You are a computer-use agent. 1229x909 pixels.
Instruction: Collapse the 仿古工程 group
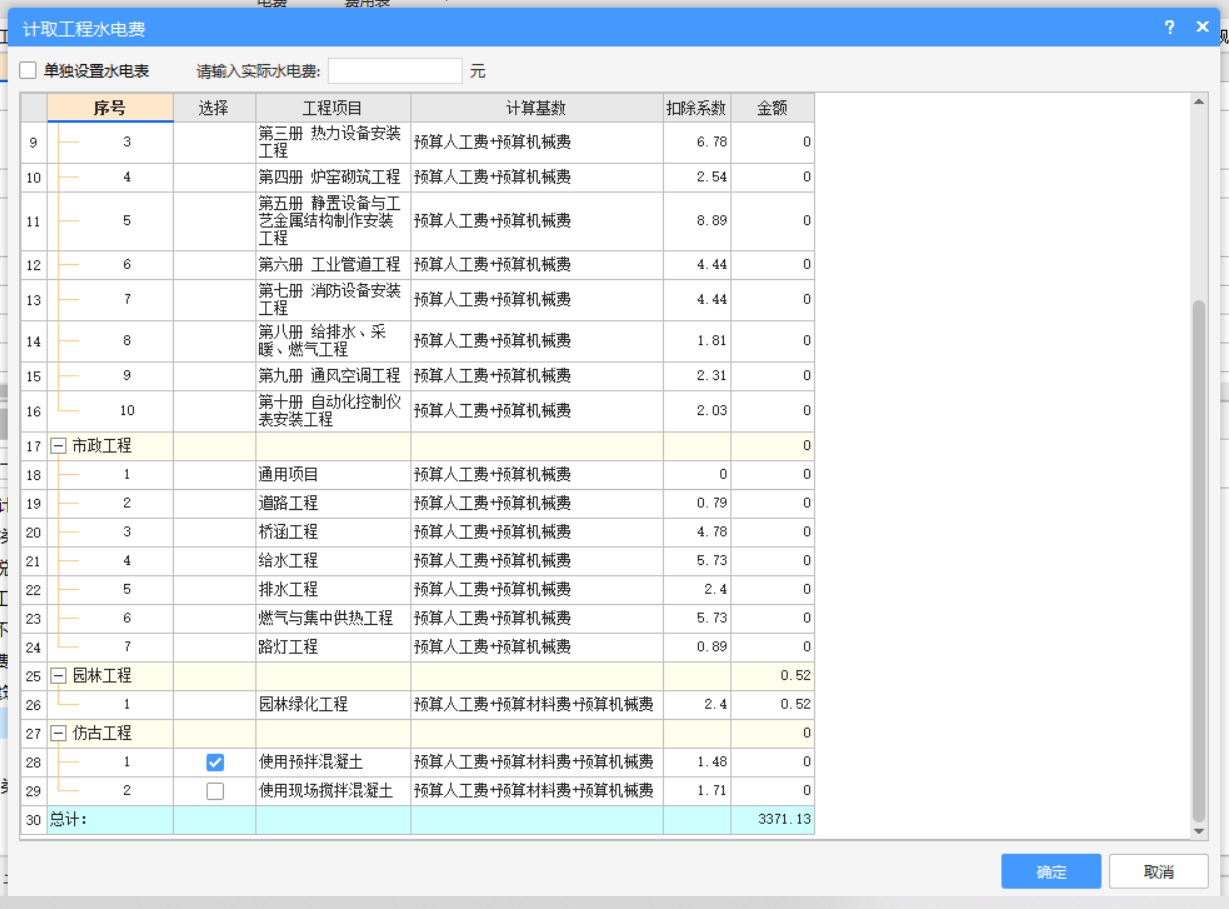pos(59,733)
